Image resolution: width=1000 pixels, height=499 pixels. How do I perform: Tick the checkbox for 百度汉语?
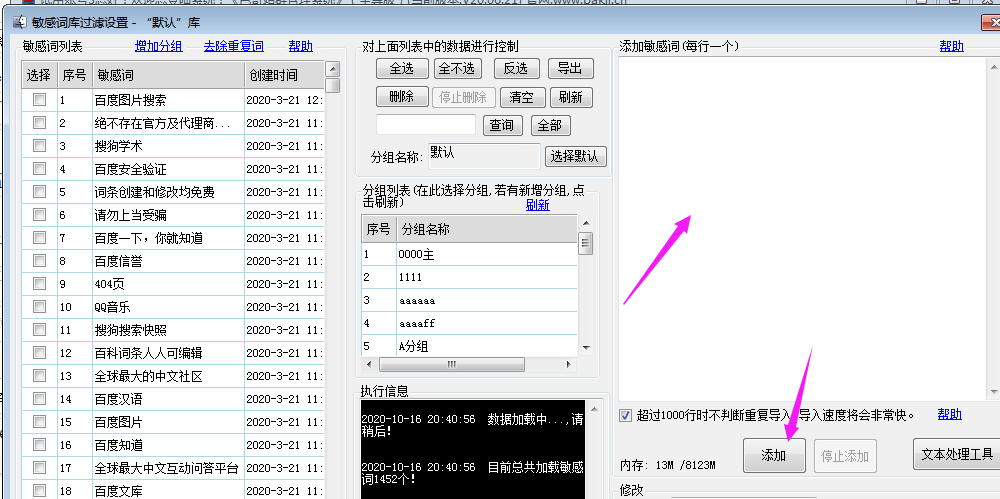click(x=40, y=398)
